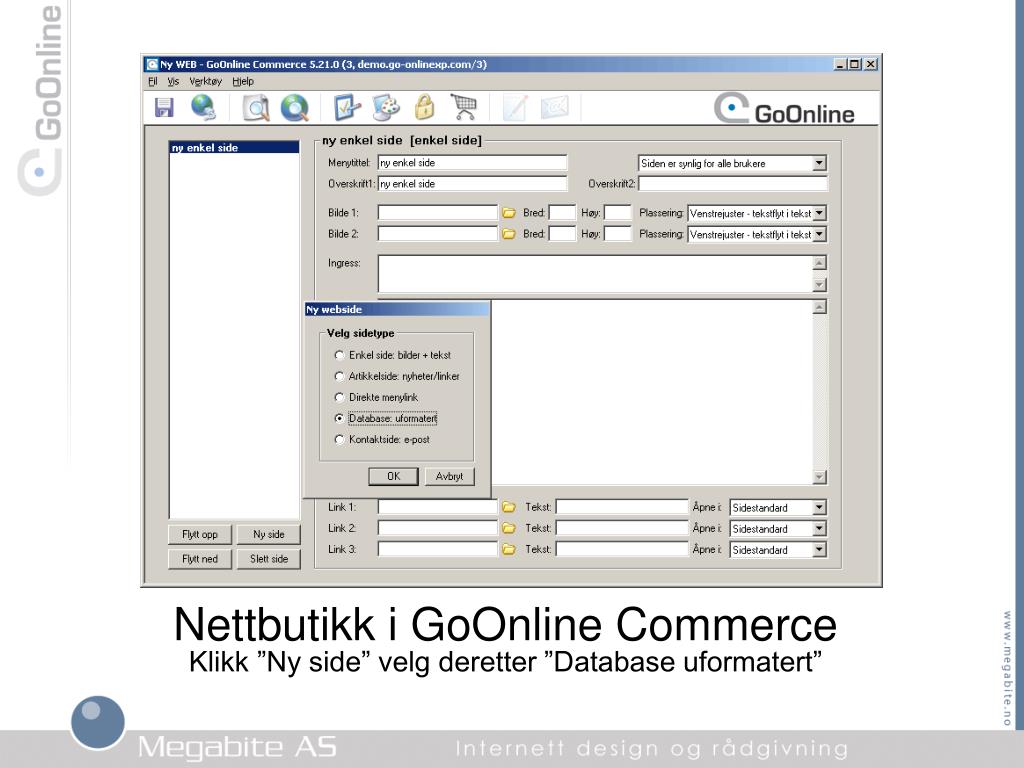
Task: Click the grayed envelope icon
Action: (554, 107)
